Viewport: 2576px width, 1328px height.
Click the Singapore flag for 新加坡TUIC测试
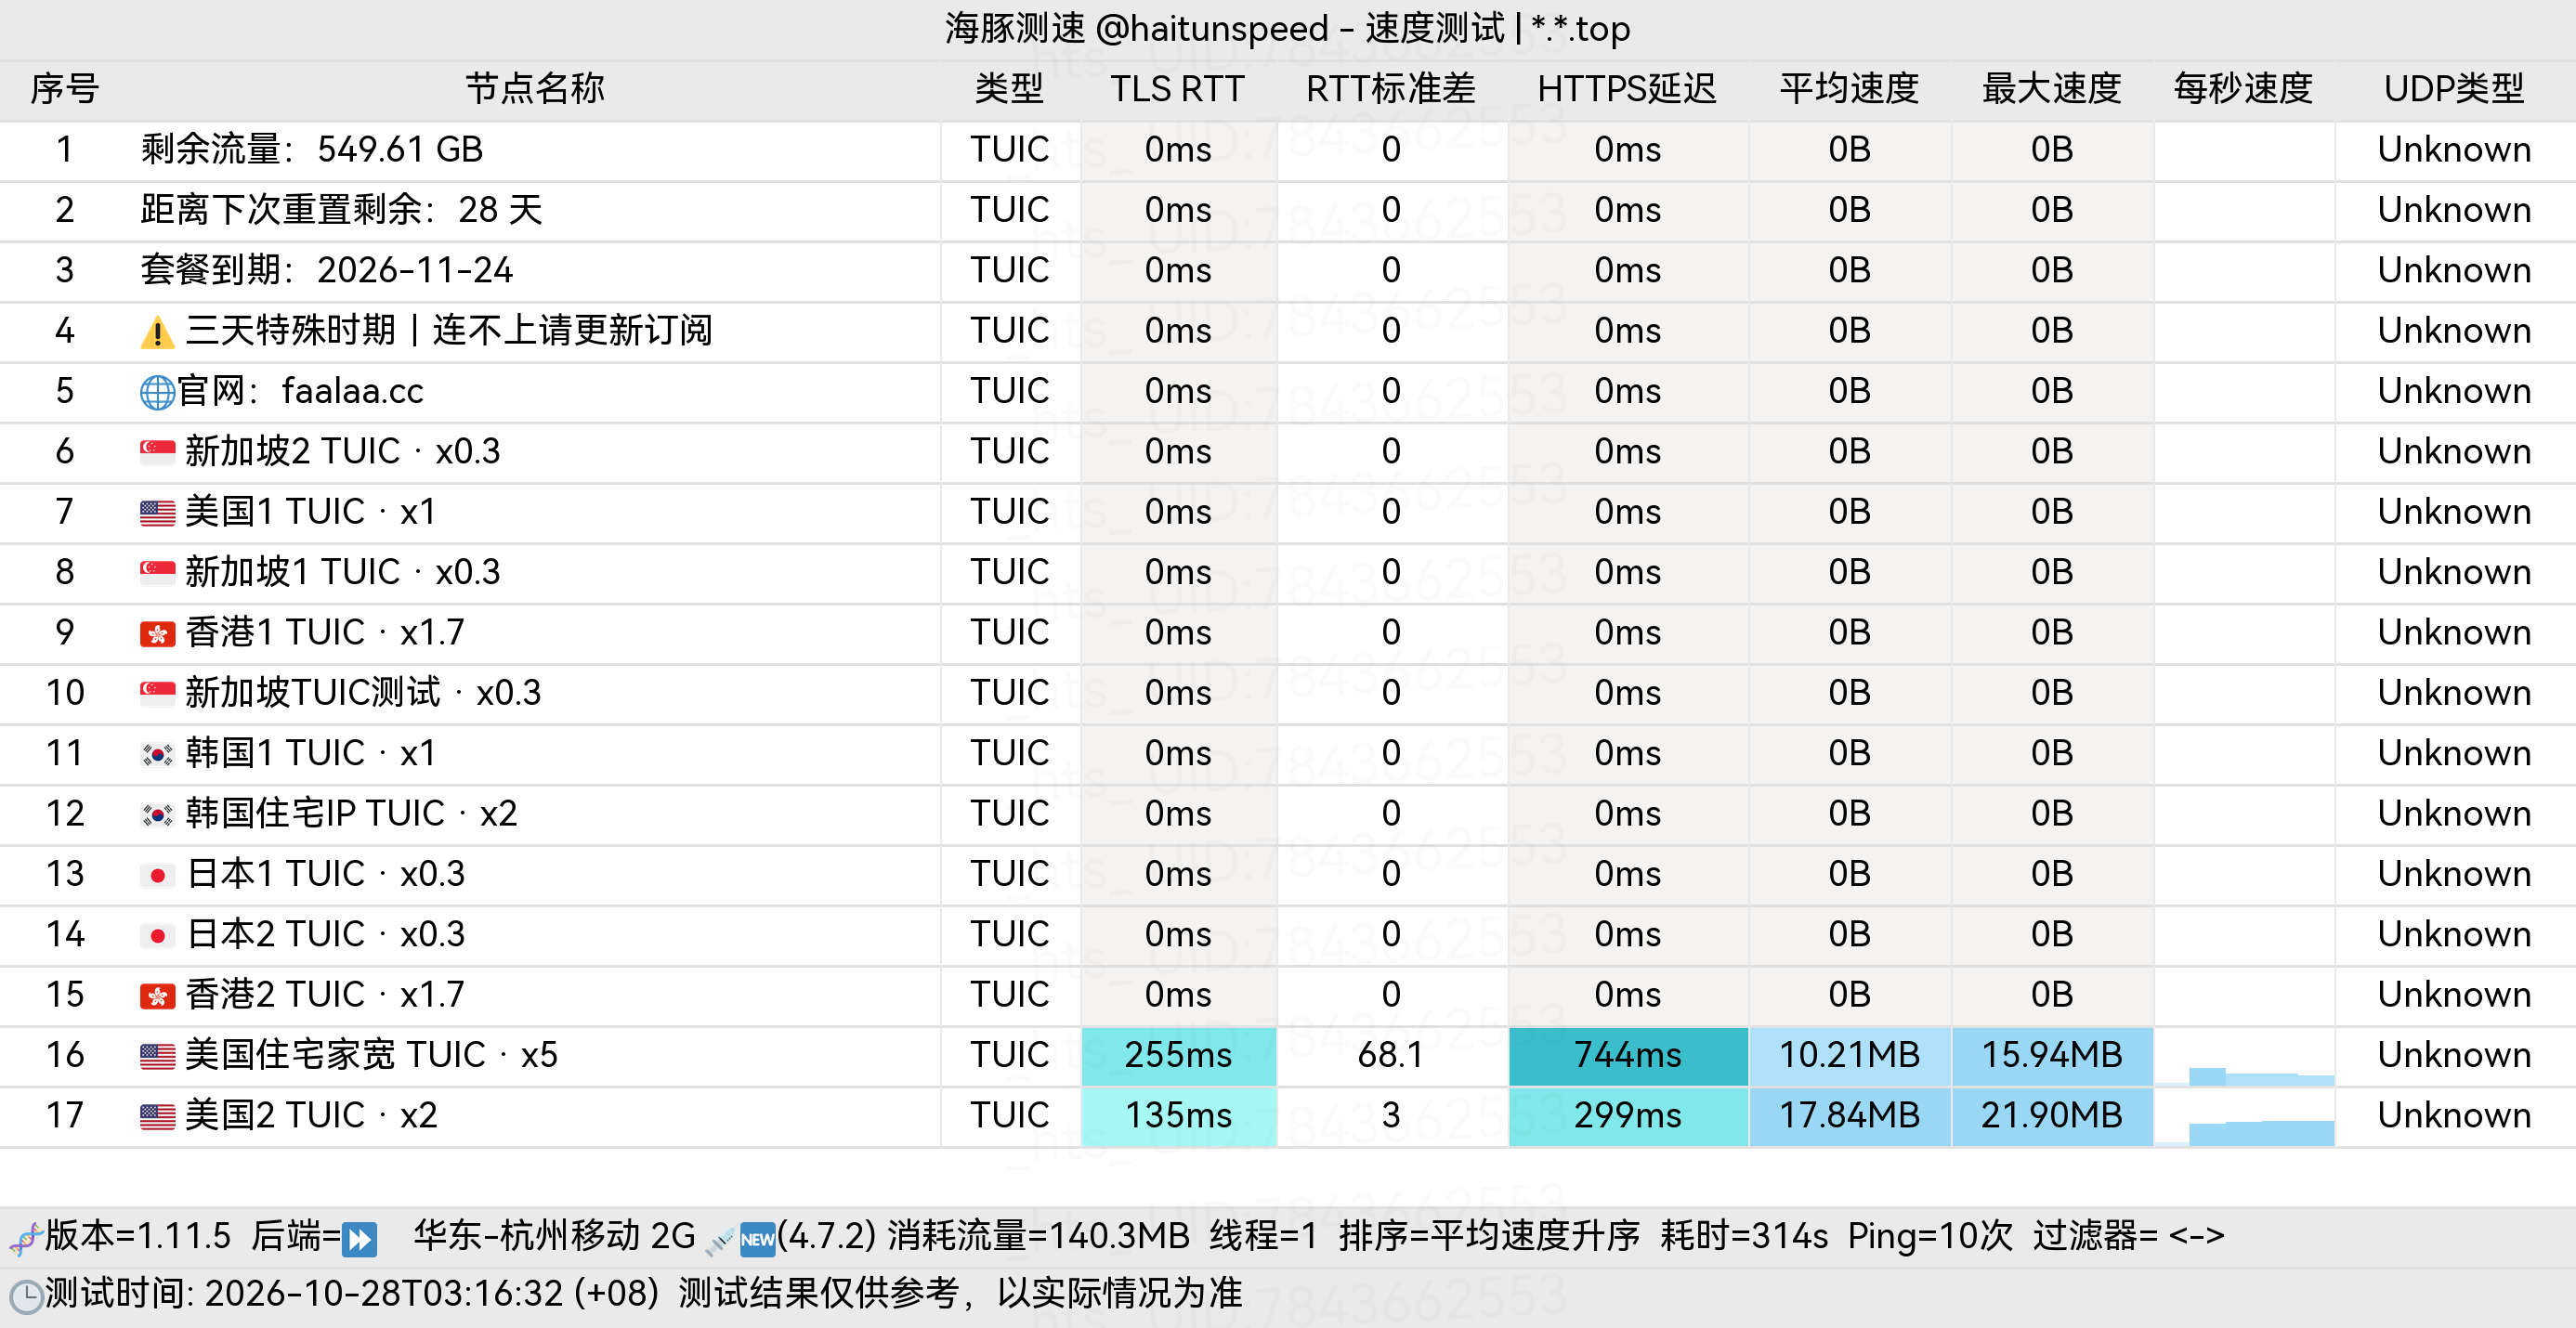pyautogui.click(x=157, y=694)
